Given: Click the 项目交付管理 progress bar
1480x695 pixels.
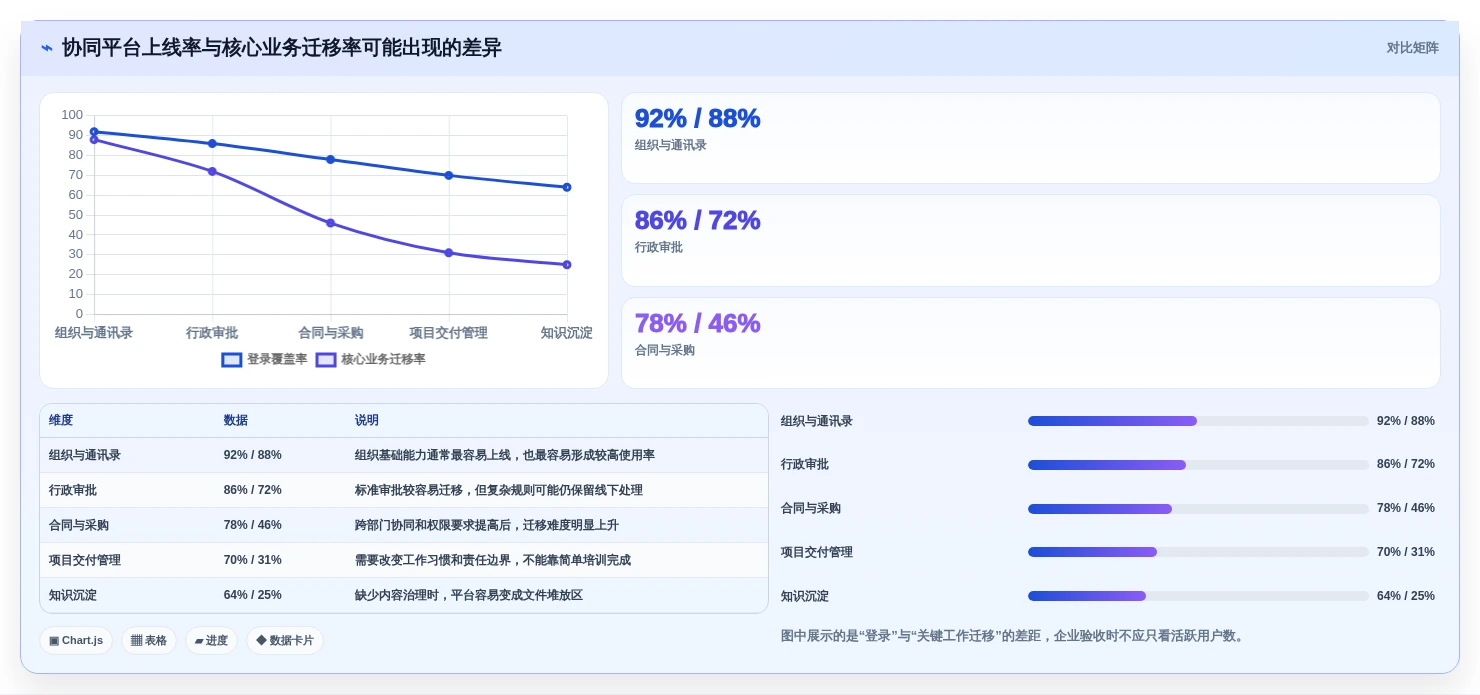Looking at the screenshot, I should point(1198,552).
